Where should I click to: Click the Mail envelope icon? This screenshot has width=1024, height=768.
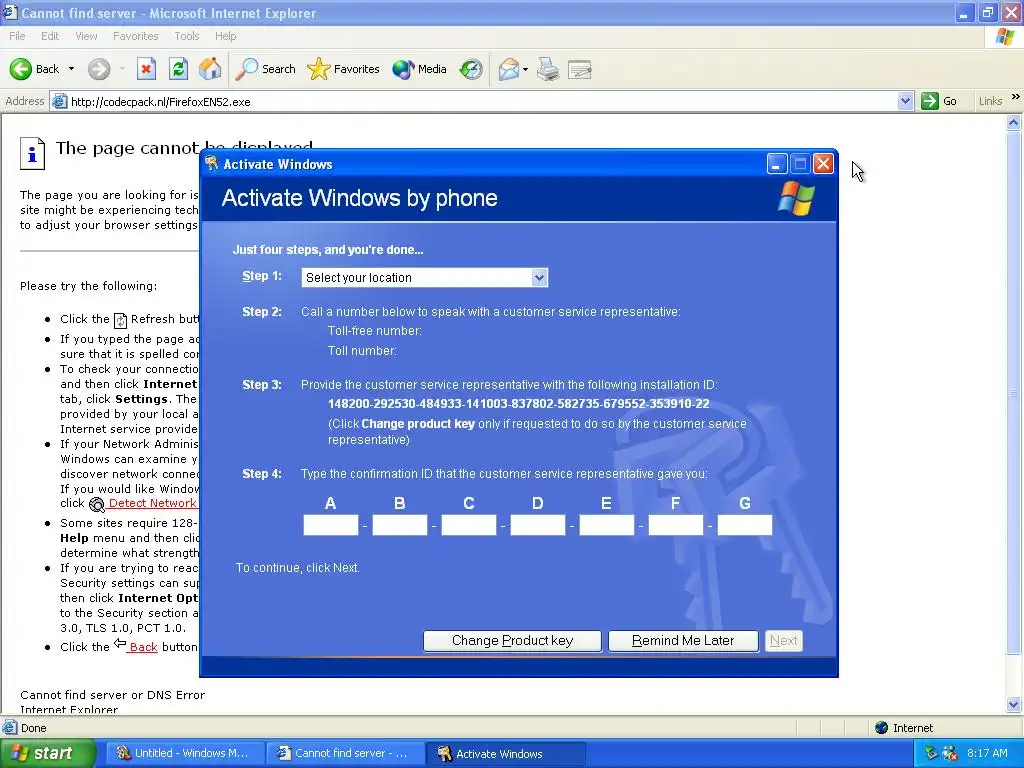[509, 69]
